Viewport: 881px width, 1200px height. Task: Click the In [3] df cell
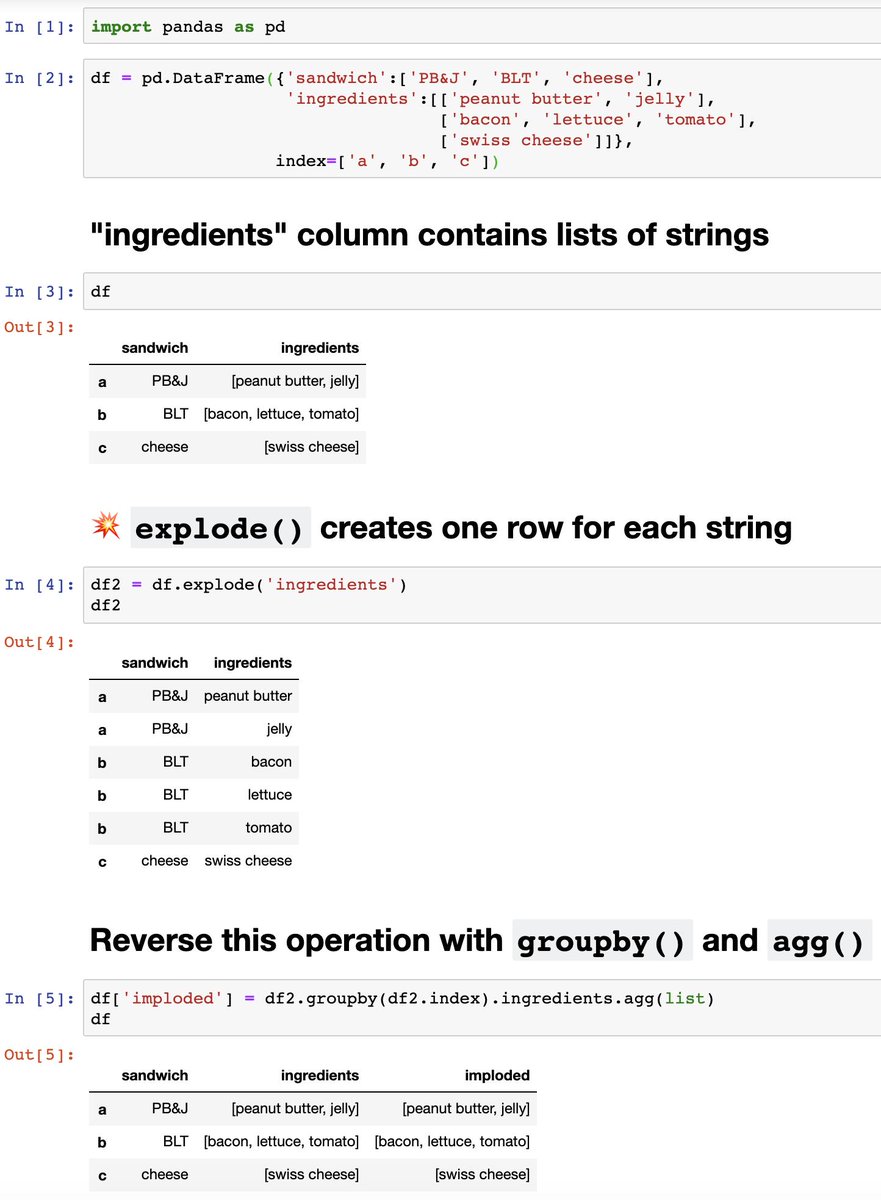click(482, 292)
